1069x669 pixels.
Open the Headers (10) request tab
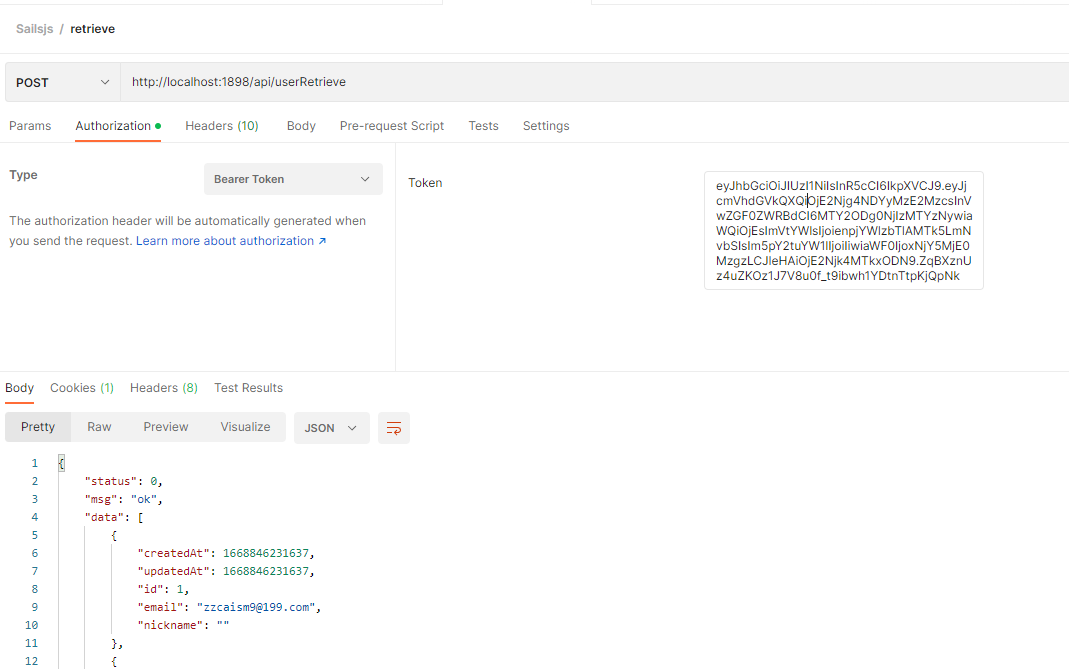tap(222, 126)
